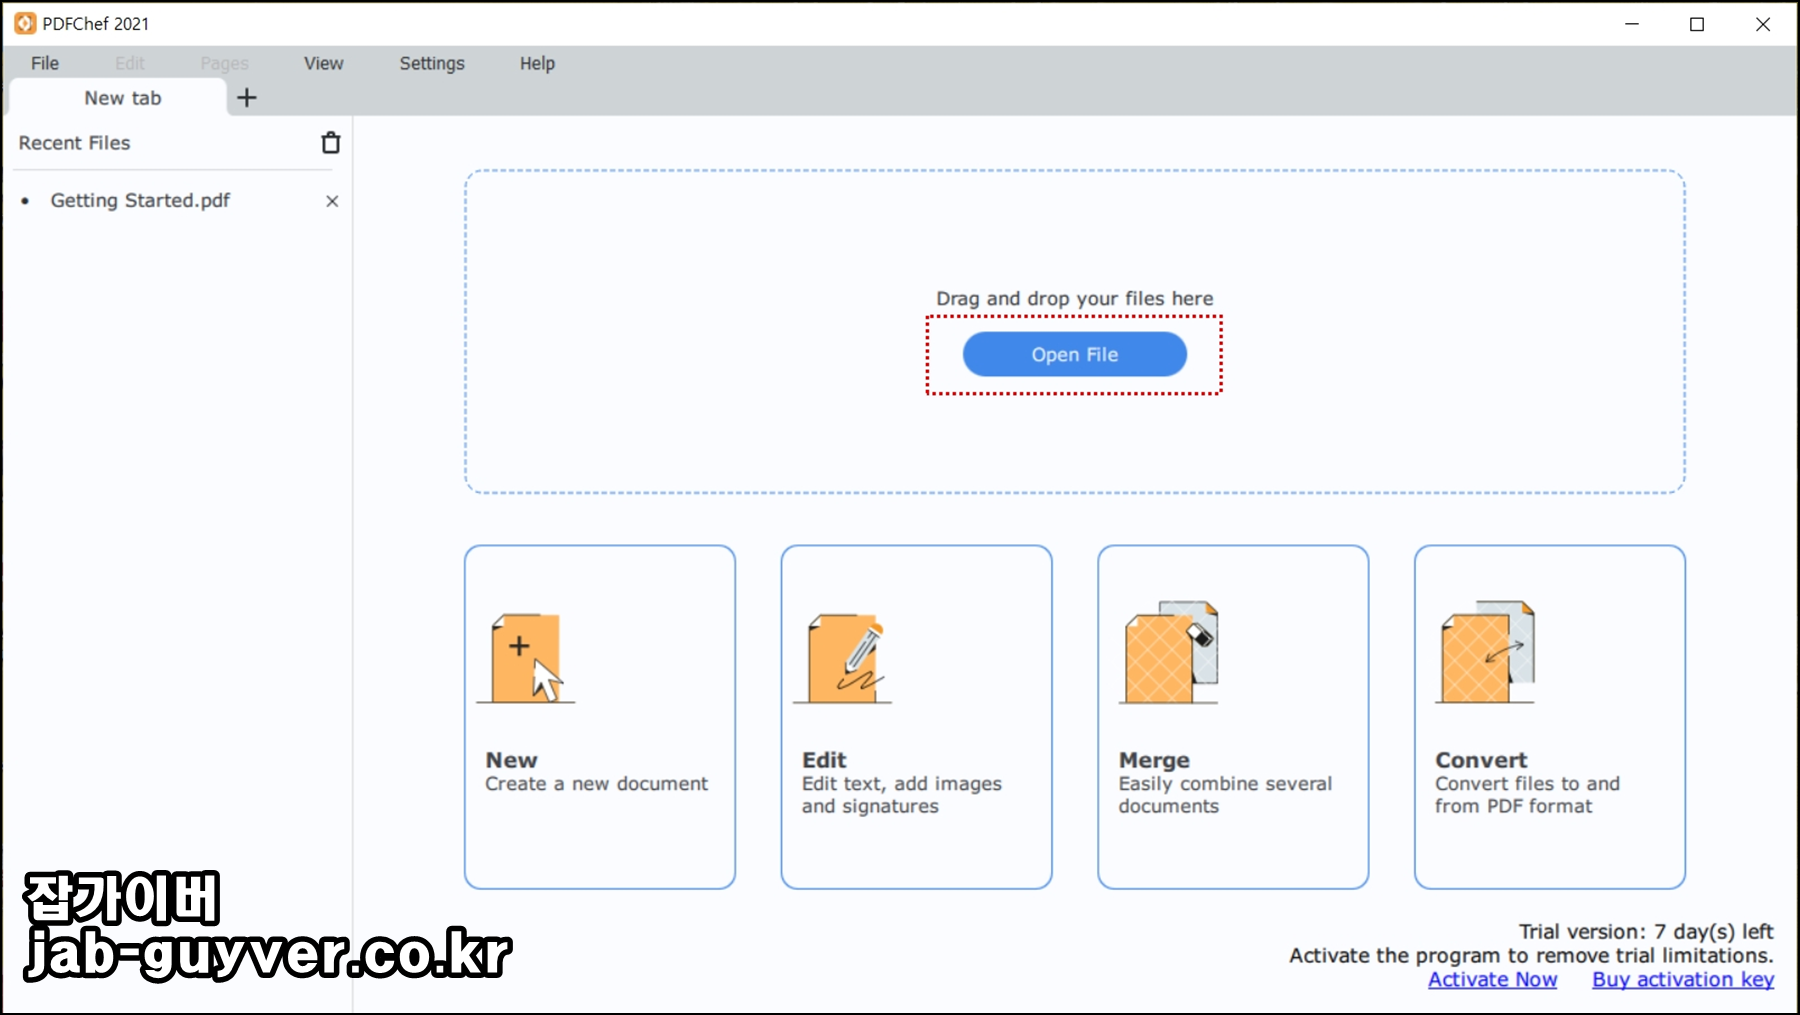This screenshot has width=1800, height=1015.
Task: Switch to the New tab tab
Action: (x=118, y=98)
